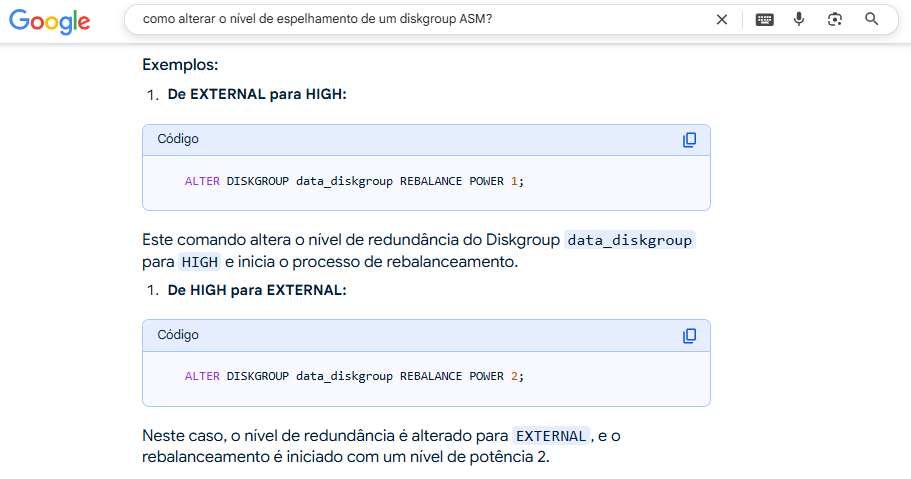Viewport: 911px width, 479px height.
Task: Start voice search with the microphone icon
Action: (x=798, y=19)
